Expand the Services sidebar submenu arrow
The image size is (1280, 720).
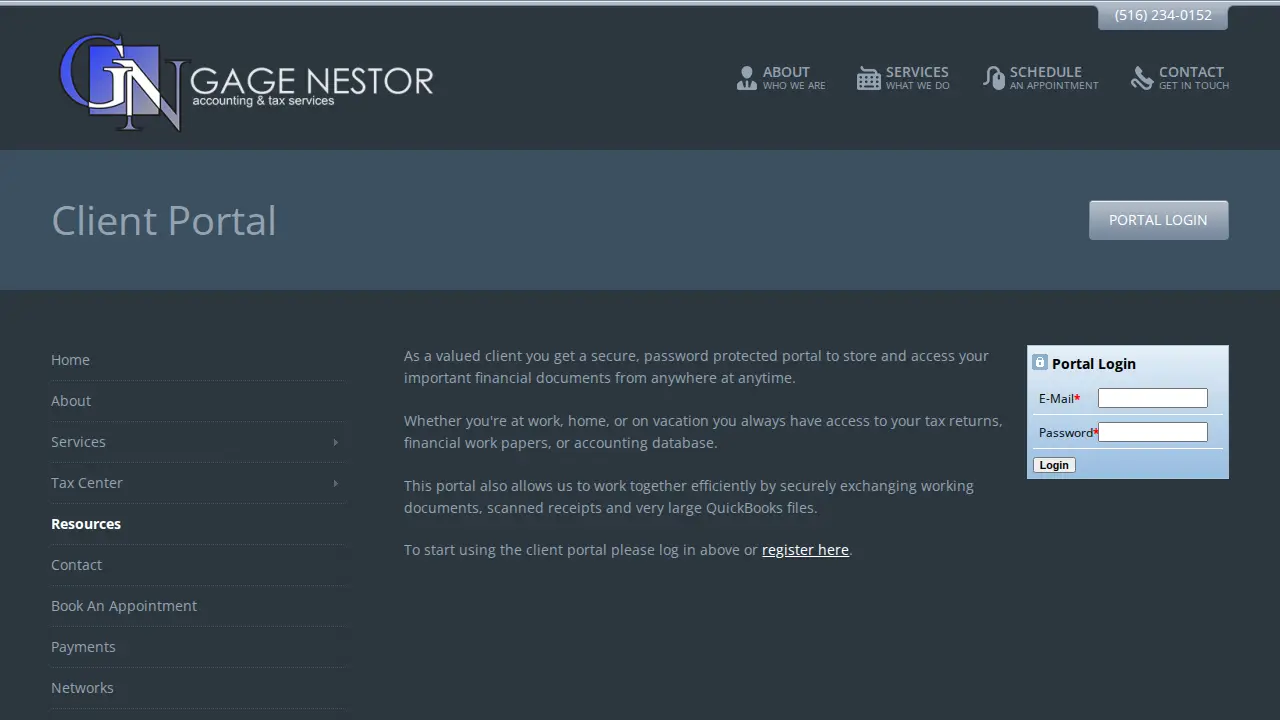[335, 442]
